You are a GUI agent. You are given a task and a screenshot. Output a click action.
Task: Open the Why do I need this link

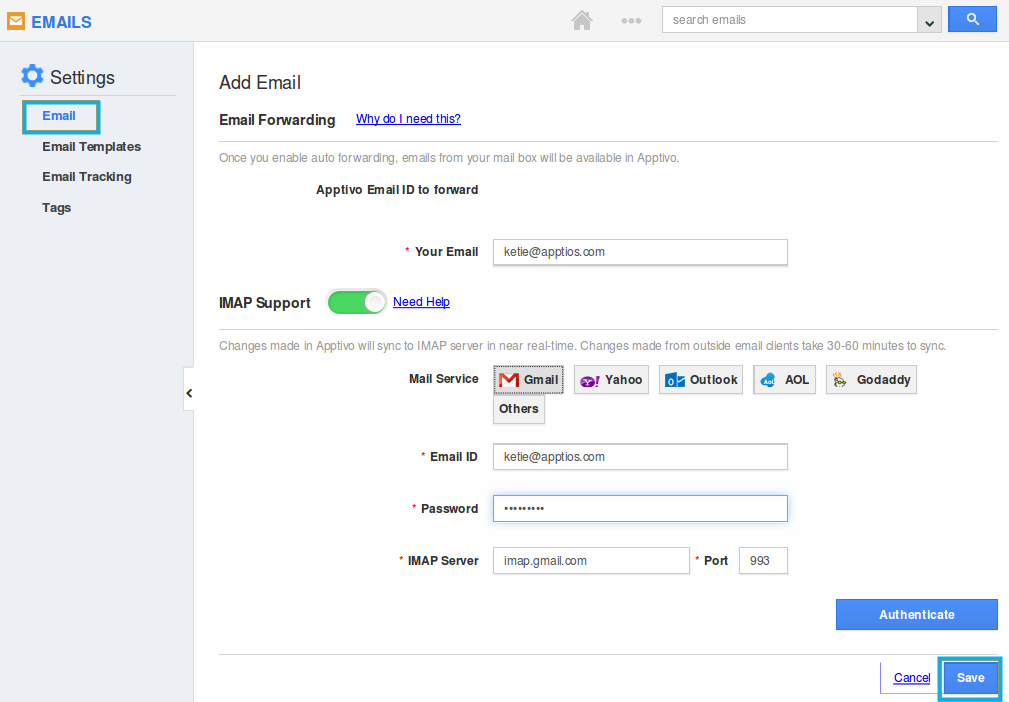pyautogui.click(x=408, y=119)
